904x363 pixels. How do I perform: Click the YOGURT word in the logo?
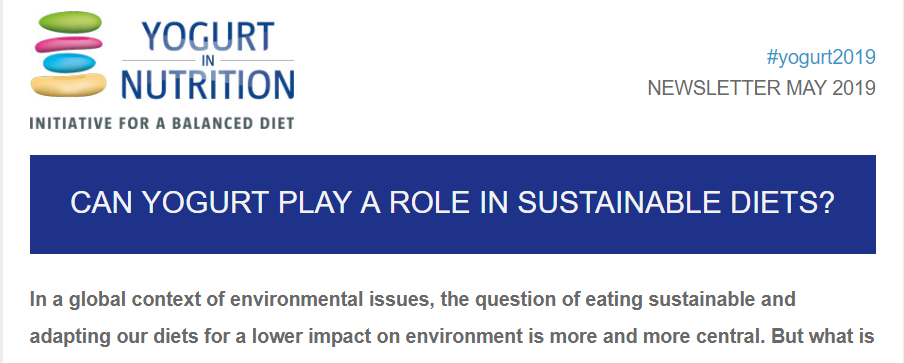click(208, 36)
